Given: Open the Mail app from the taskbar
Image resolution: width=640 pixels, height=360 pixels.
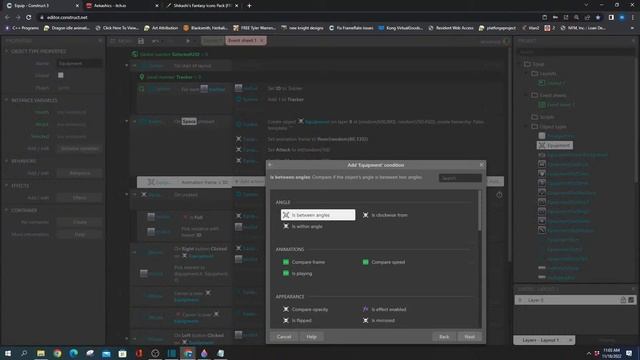Looking at the screenshot, I should [106, 353].
